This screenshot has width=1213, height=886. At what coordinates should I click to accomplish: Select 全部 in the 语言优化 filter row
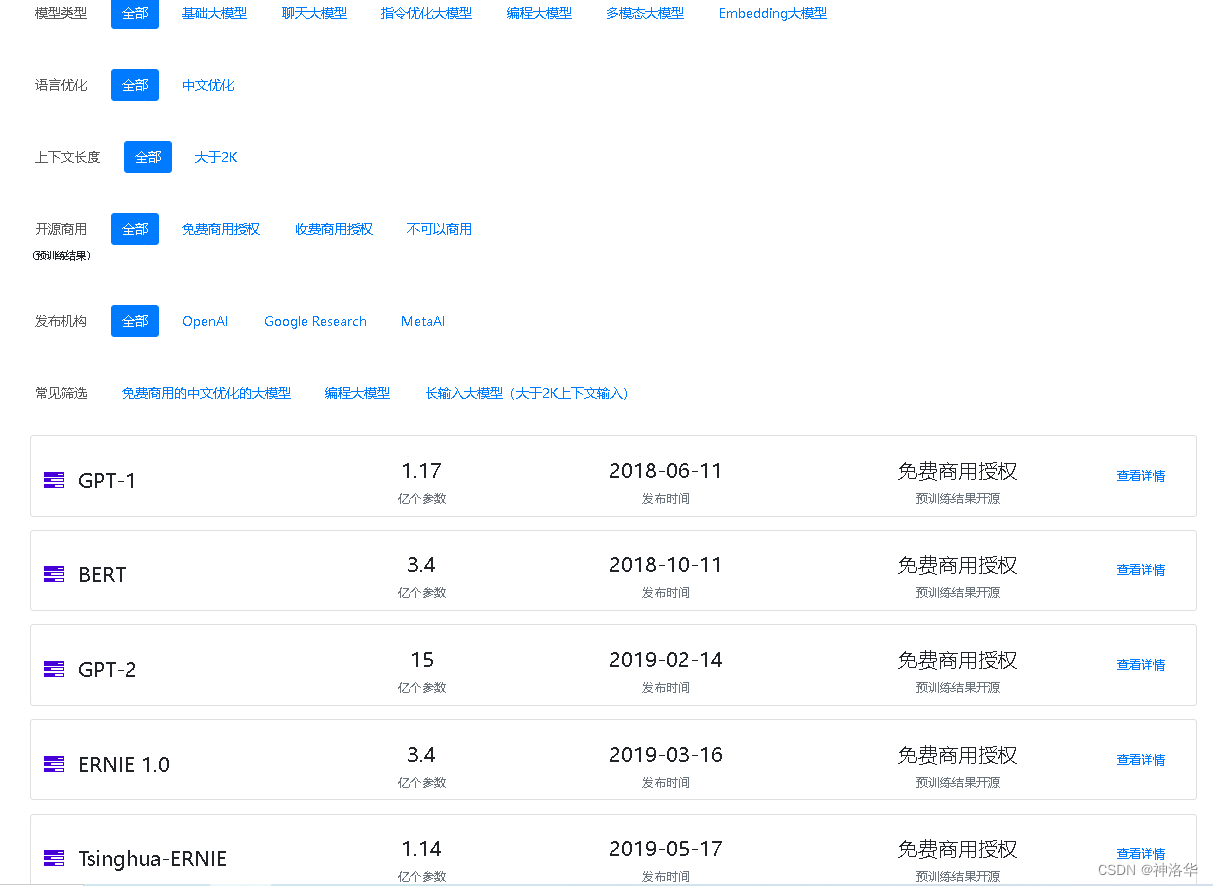pyautogui.click(x=135, y=85)
